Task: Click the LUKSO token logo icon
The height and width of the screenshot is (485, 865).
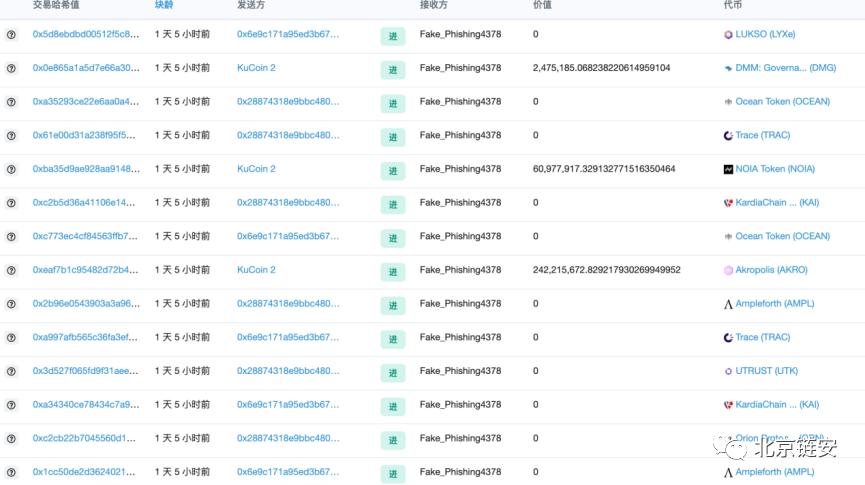Action: (x=728, y=35)
